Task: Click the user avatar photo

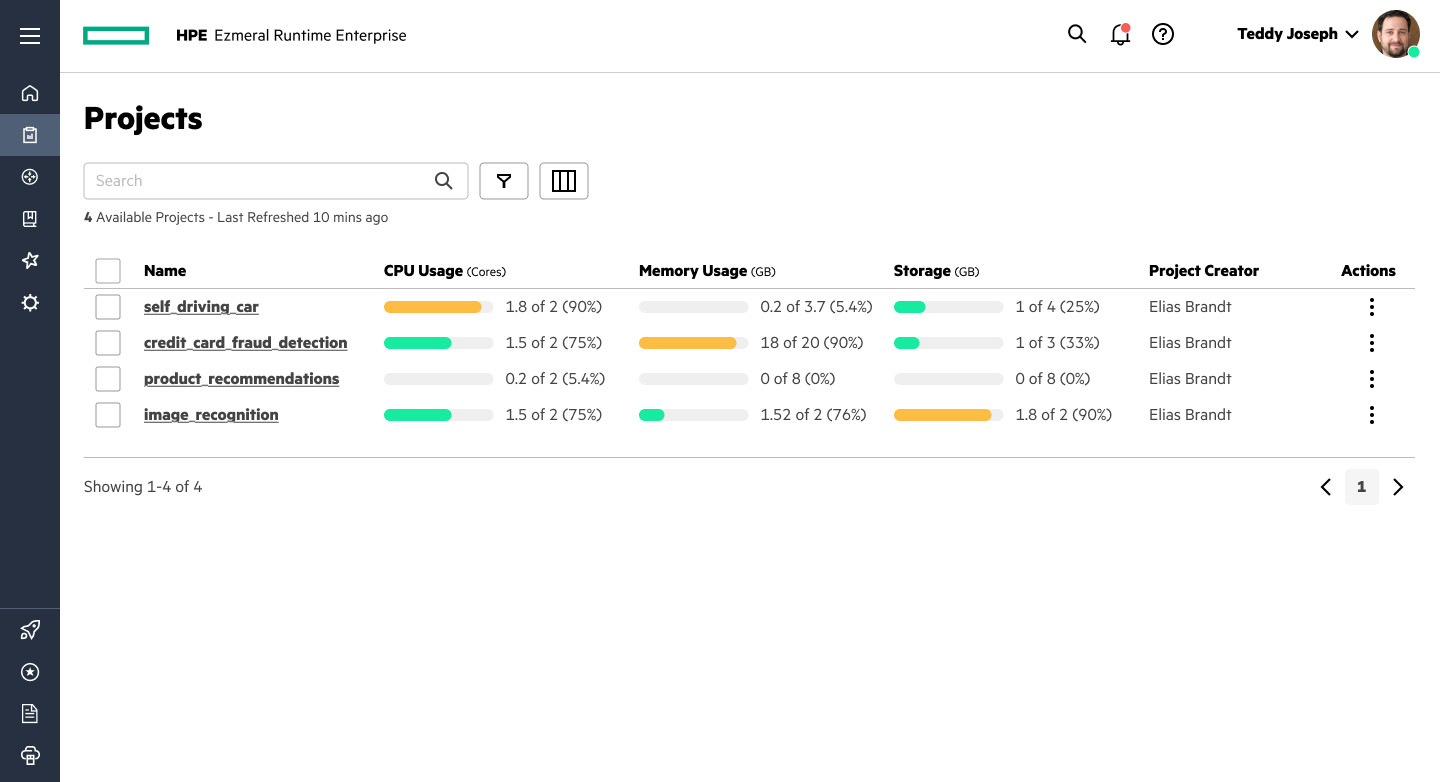Action: [1396, 34]
